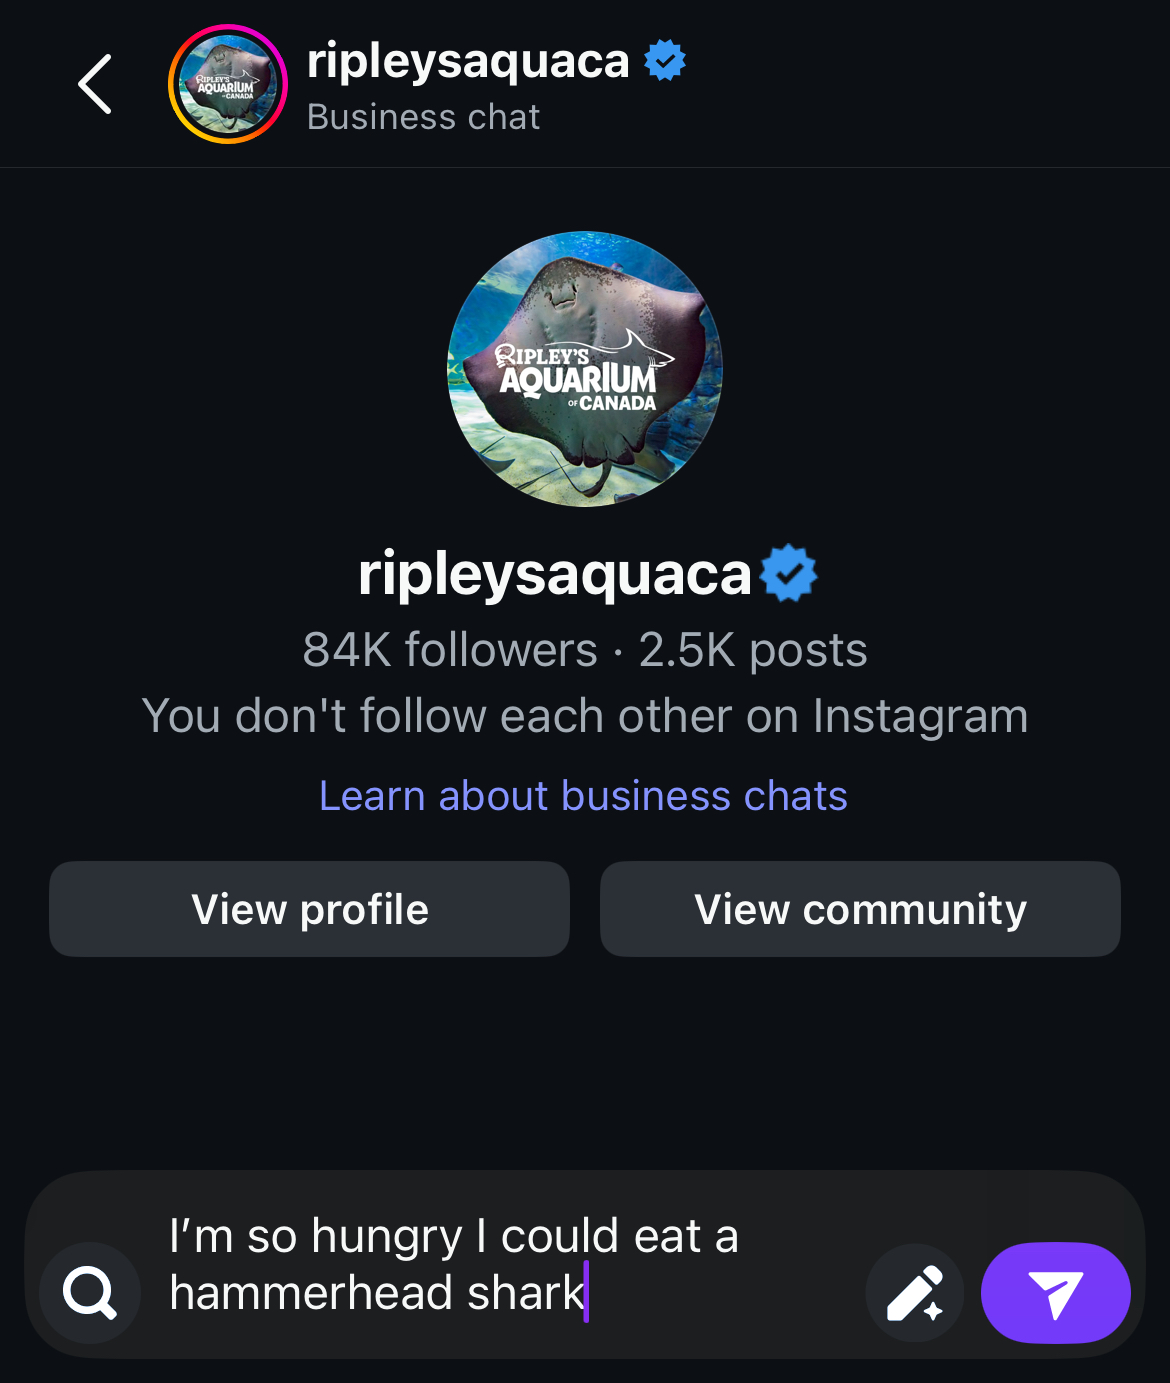This screenshot has height=1383, width=1170.
Task: Click the 84K followers count
Action: tap(450, 650)
